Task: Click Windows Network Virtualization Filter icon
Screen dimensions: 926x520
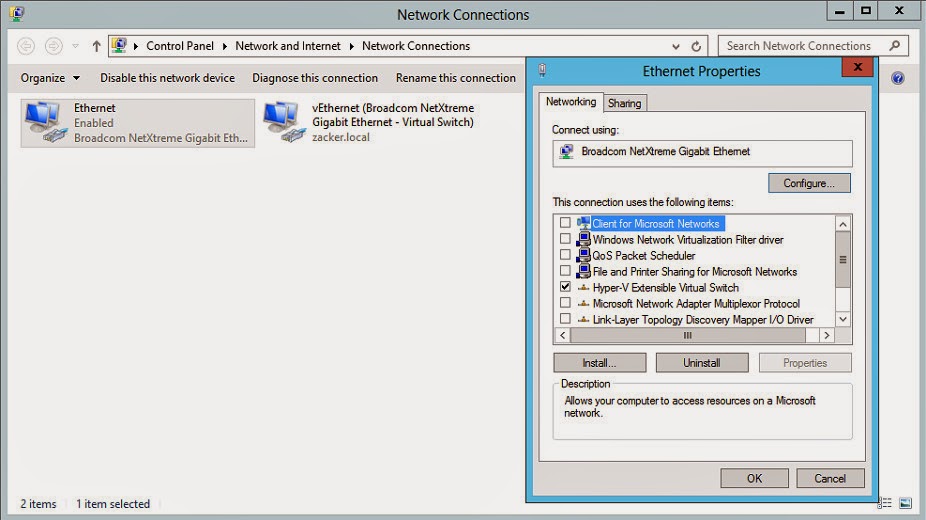Action: click(x=583, y=239)
